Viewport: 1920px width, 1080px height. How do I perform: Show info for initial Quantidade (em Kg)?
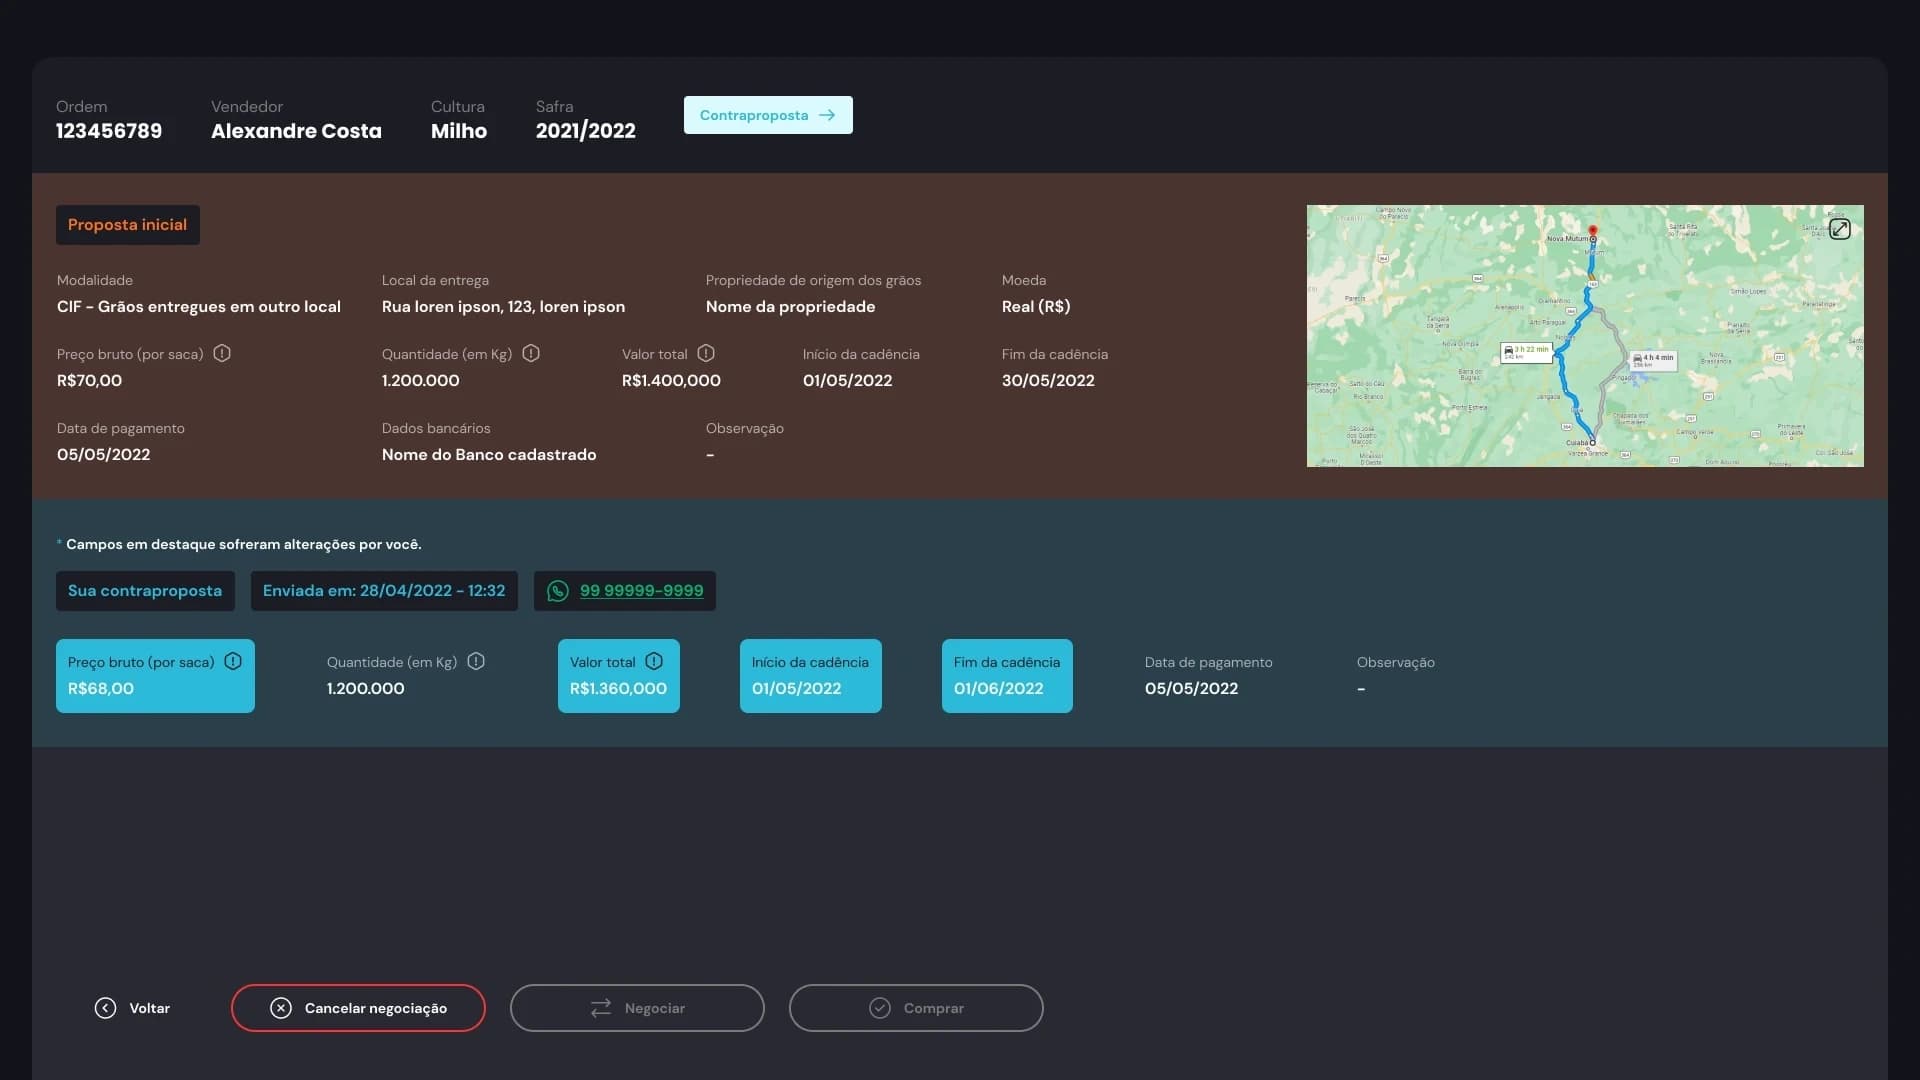531,353
